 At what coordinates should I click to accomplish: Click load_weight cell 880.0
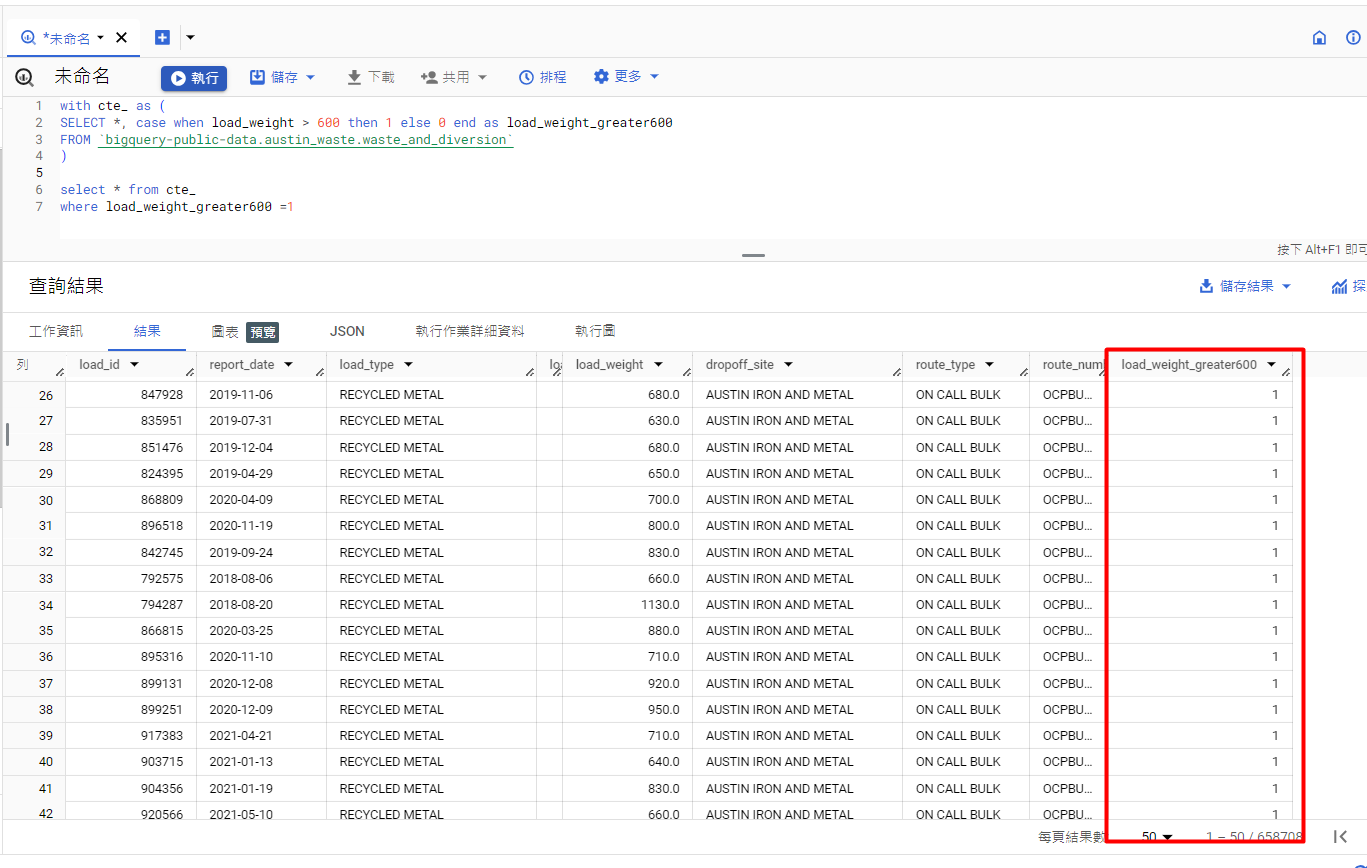click(x=663, y=631)
